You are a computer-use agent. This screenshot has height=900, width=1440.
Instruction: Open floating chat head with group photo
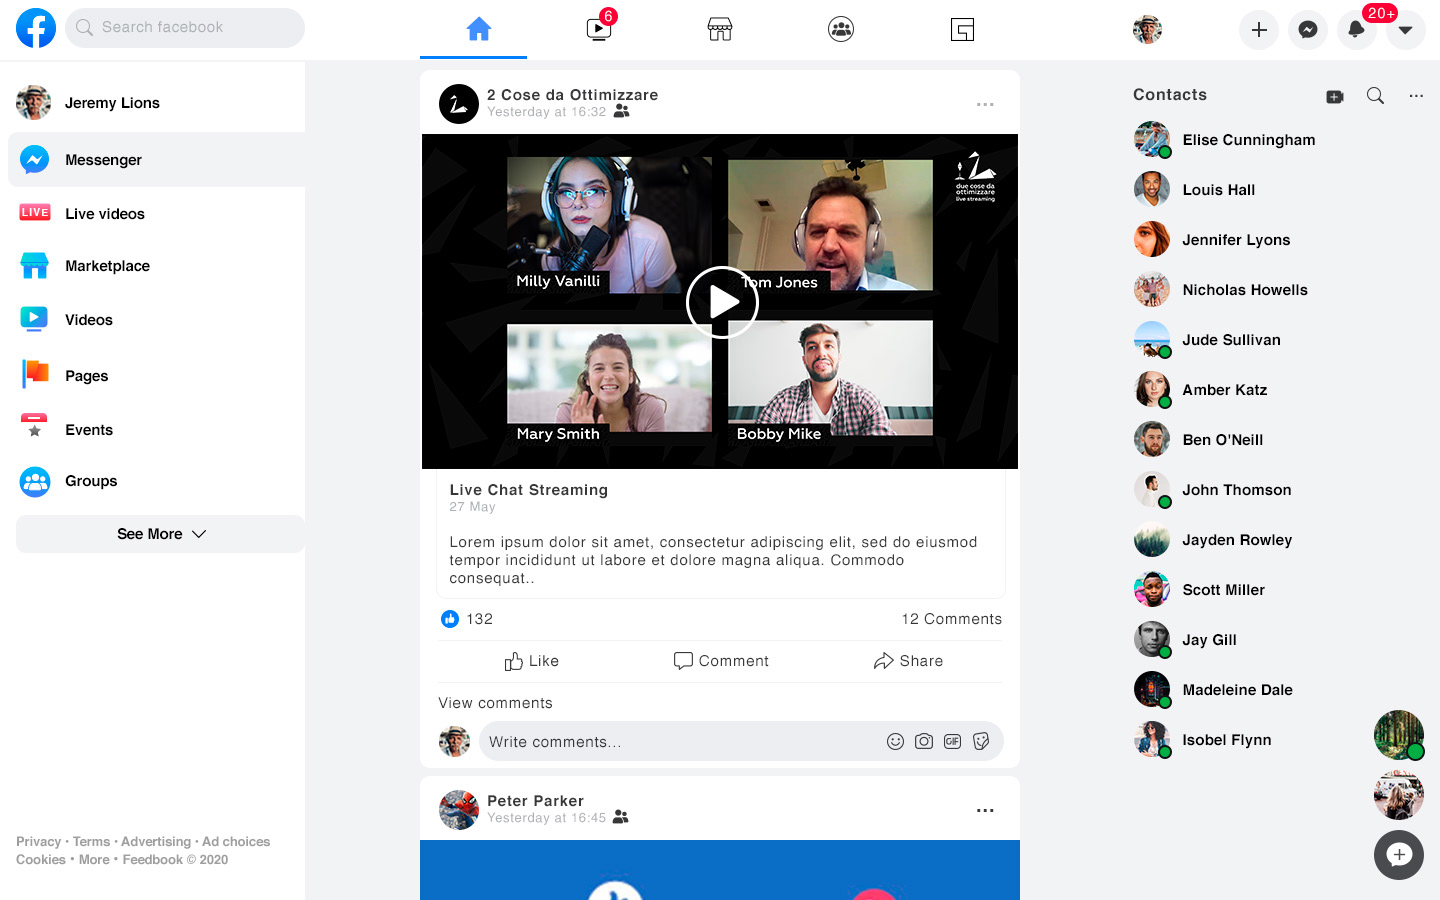point(1399,795)
